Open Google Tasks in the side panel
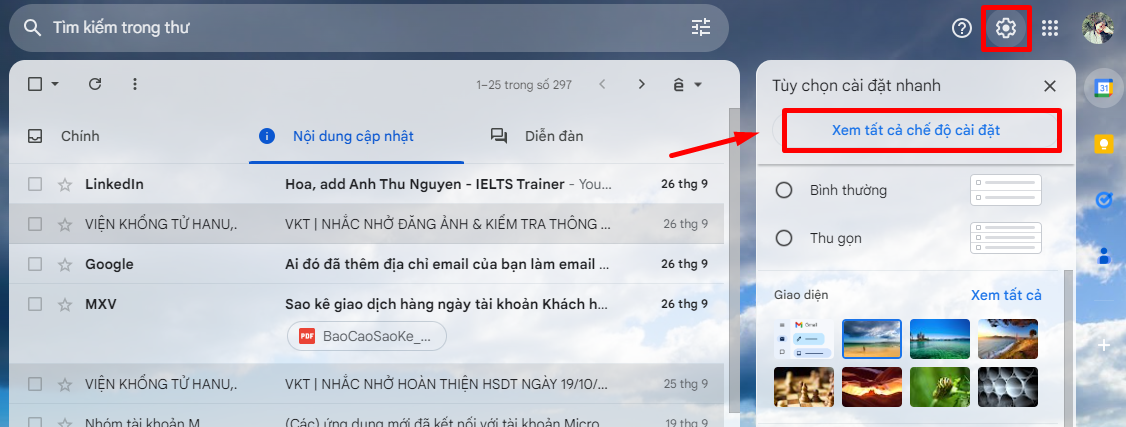Image resolution: width=1126 pixels, height=427 pixels. click(1104, 200)
